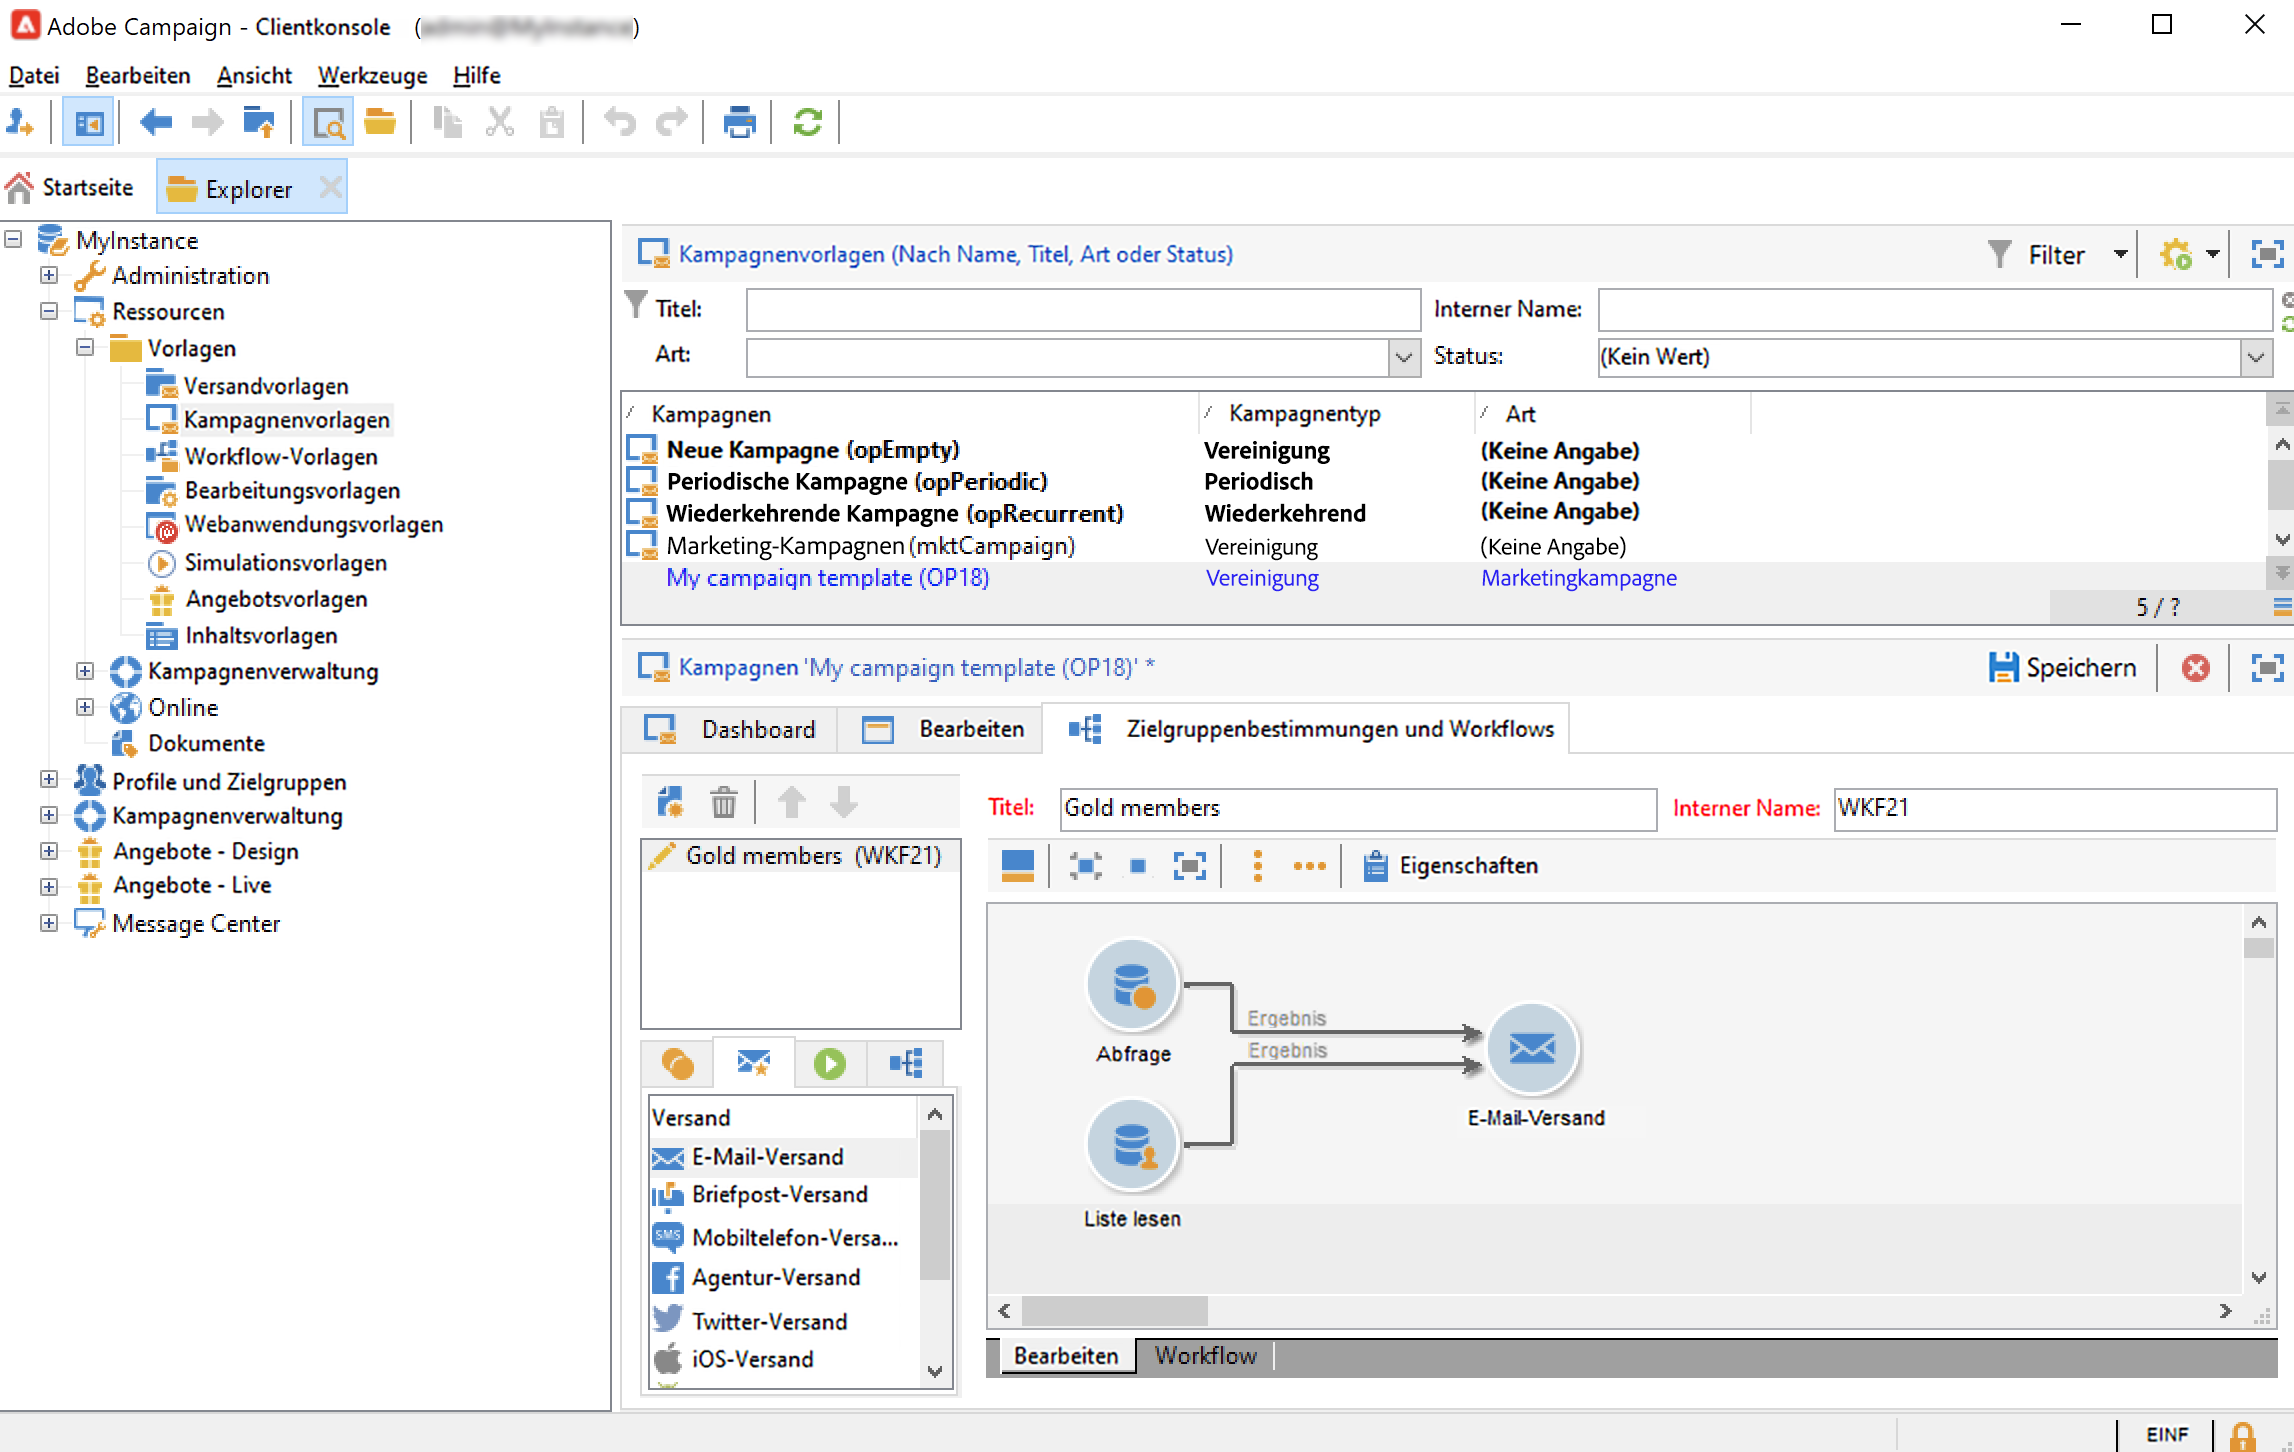Expand the Administration tree node
Image resolution: width=2294 pixels, height=1452 pixels.
pos(49,275)
